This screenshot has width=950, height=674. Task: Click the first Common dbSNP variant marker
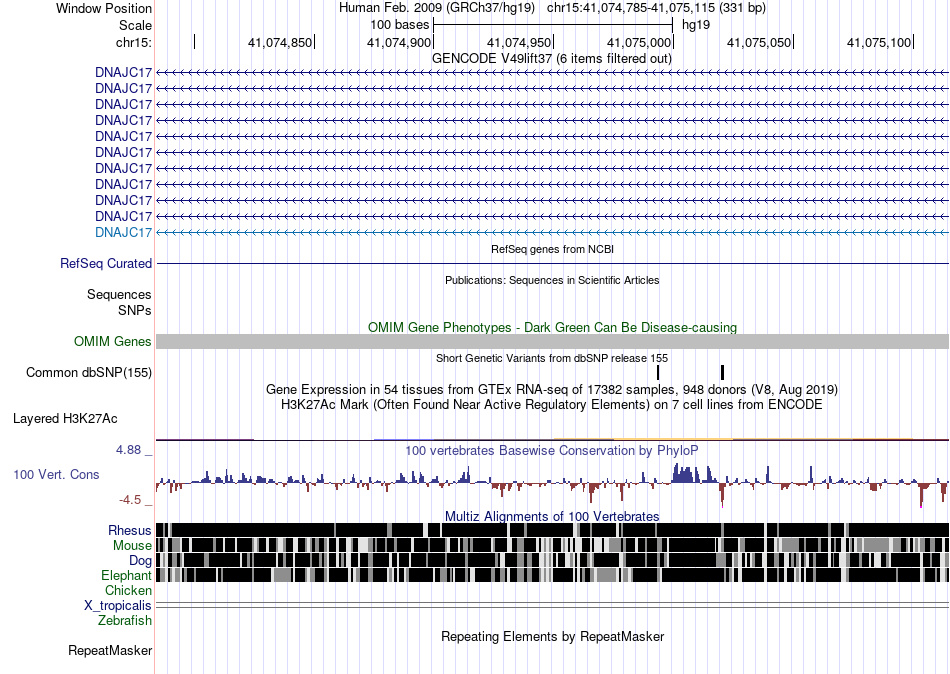pyautogui.click(x=658, y=372)
